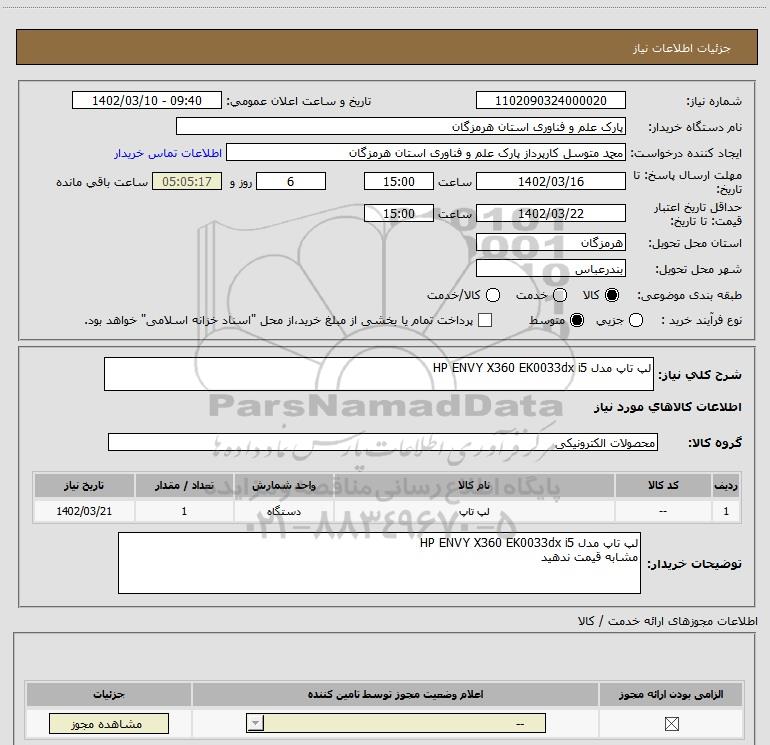Click the delivery city field بندرعباس
Image resolution: width=770 pixels, height=745 pixels.
pos(550,268)
